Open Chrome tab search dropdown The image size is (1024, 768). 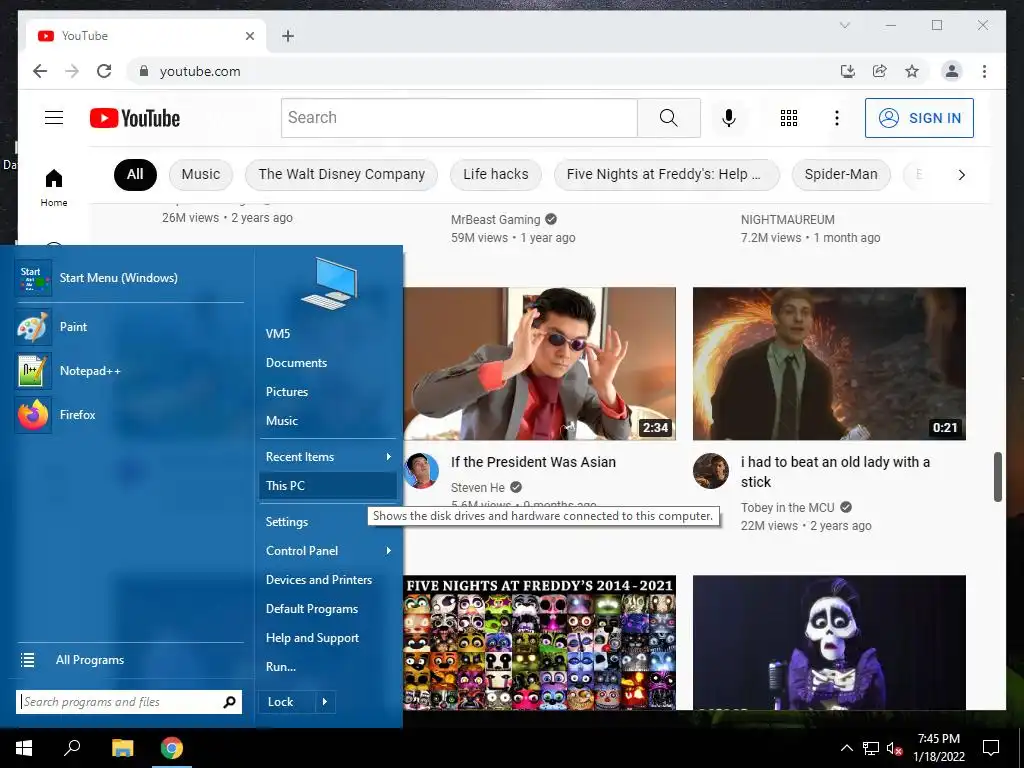coord(844,25)
